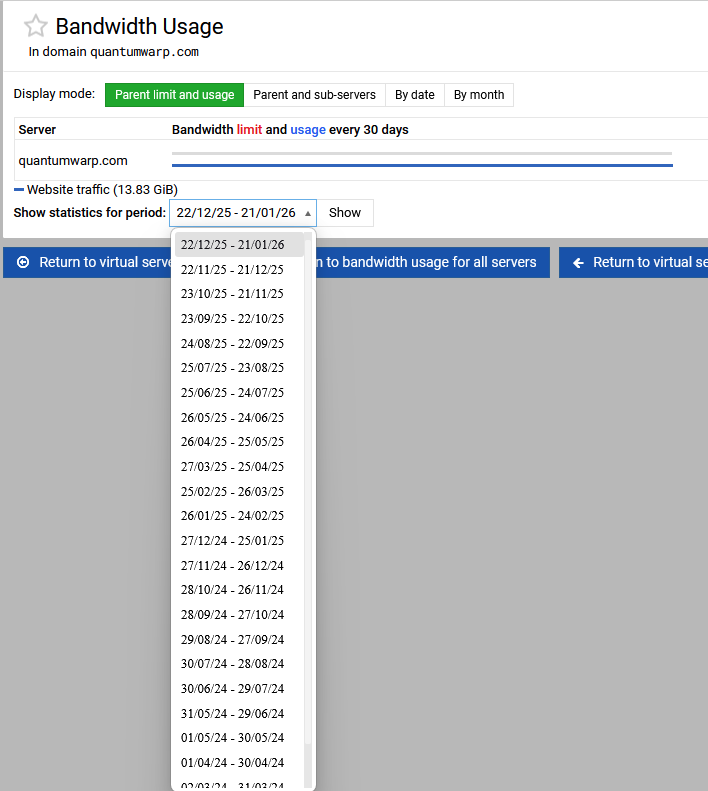Choose period 23/10/25 - 21/11/25
Image resolution: width=708 pixels, height=791 pixels.
232,294
